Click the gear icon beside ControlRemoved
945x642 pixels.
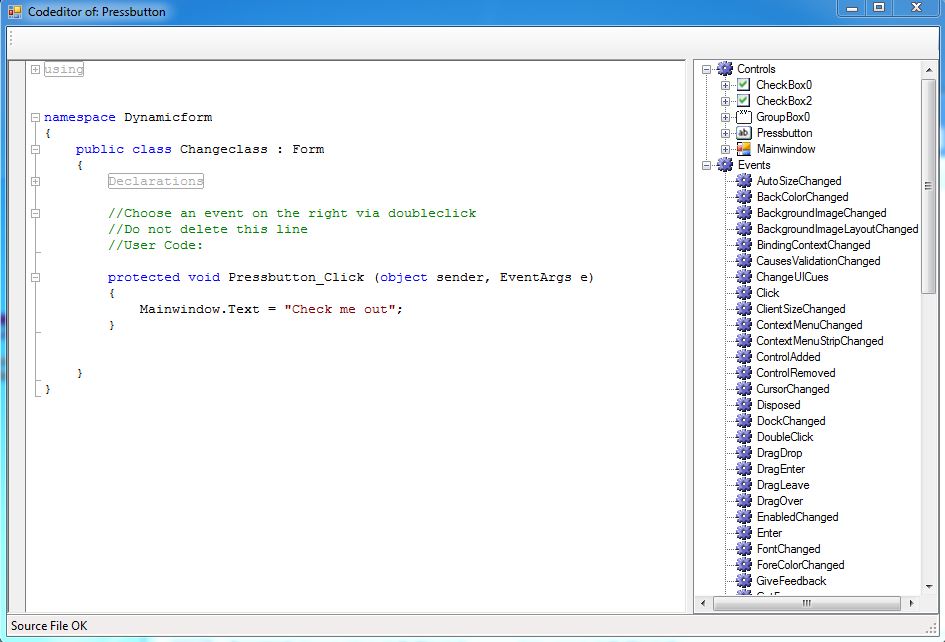pos(744,373)
